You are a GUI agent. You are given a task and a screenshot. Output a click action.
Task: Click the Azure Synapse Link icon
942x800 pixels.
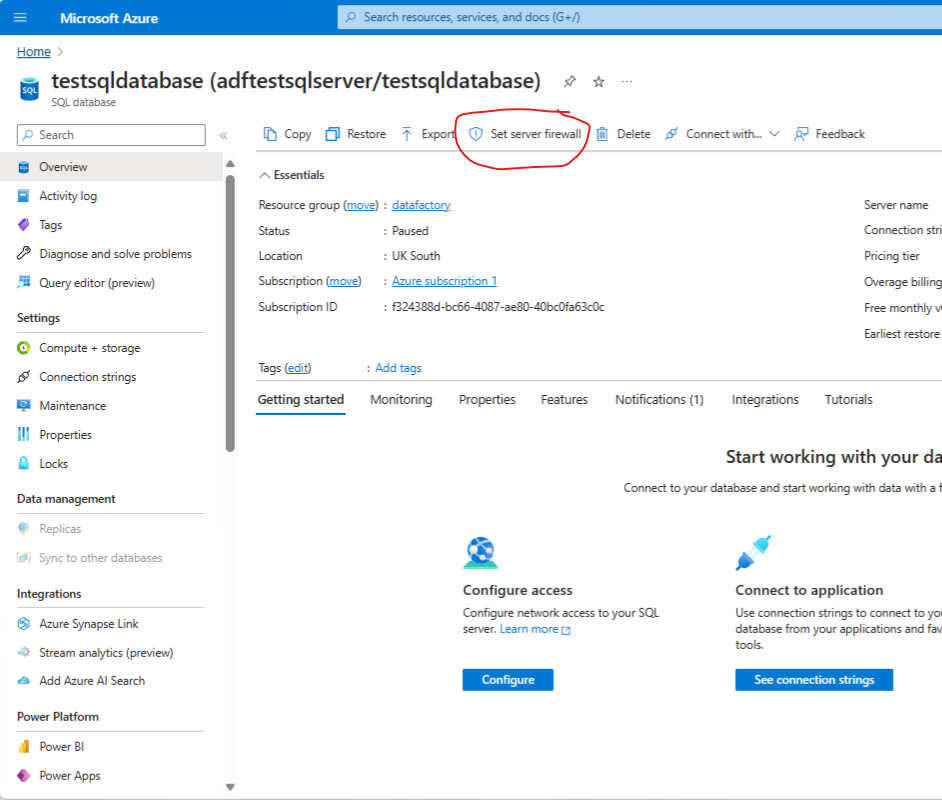[23, 623]
